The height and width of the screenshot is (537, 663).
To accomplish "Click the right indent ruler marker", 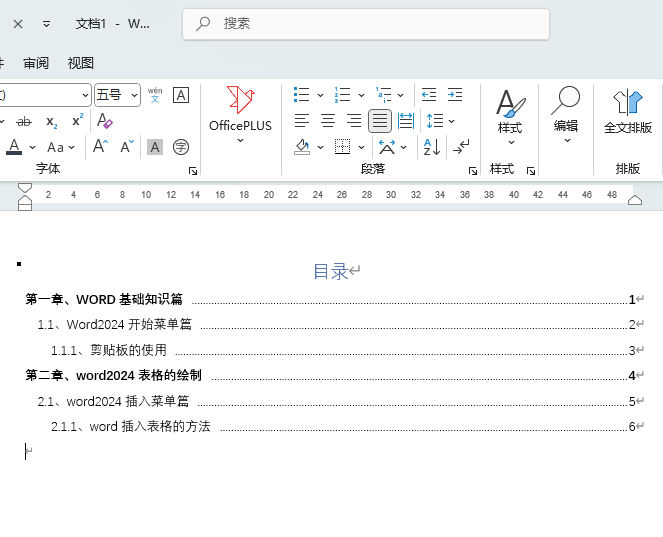I will [635, 200].
